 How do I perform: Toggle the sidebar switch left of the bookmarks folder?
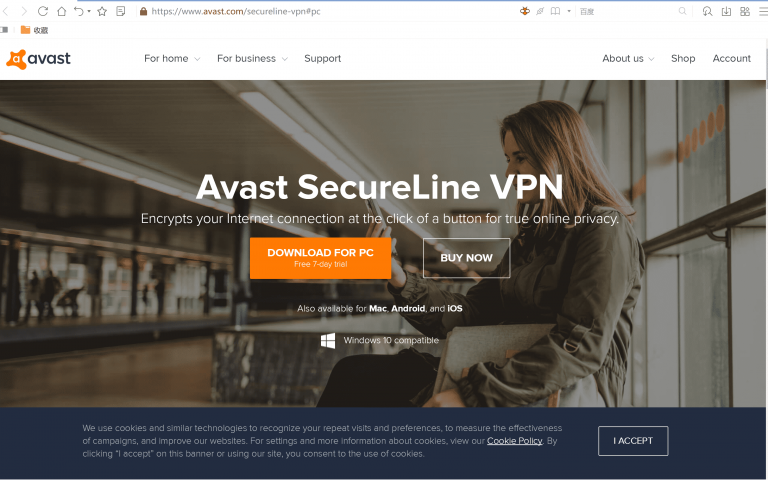pyautogui.click(x=4, y=30)
